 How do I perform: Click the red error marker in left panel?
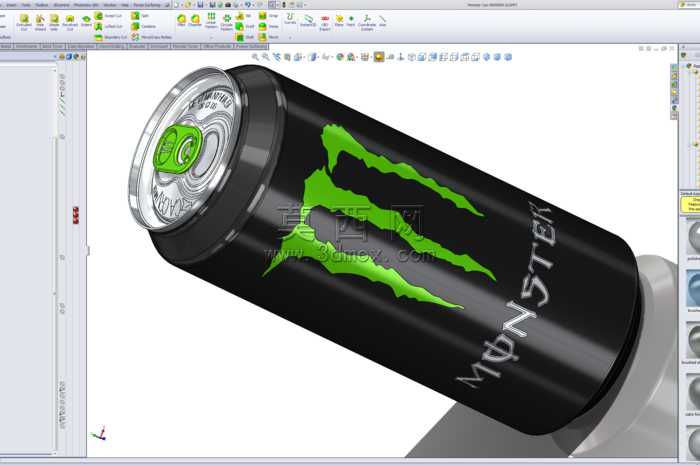(x=75, y=215)
